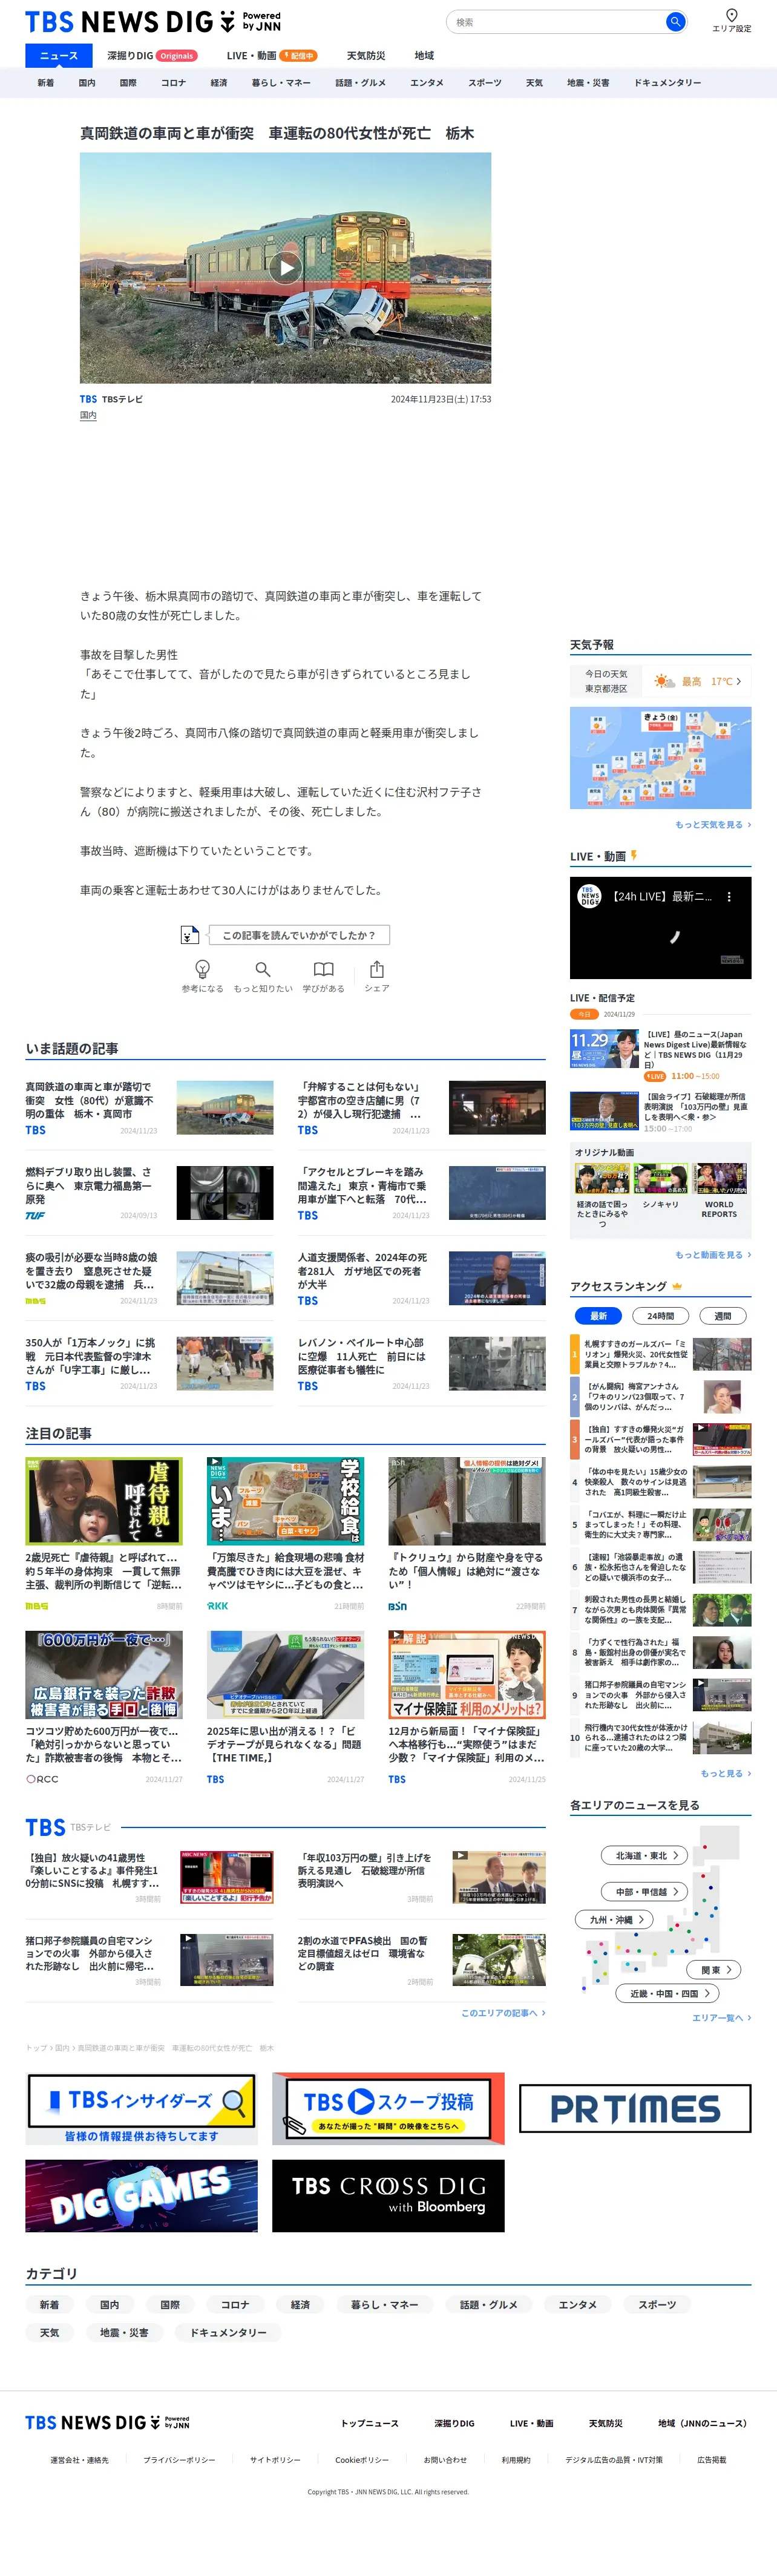Switch to the 地域 tab
The height and width of the screenshot is (2576, 777).
[424, 56]
